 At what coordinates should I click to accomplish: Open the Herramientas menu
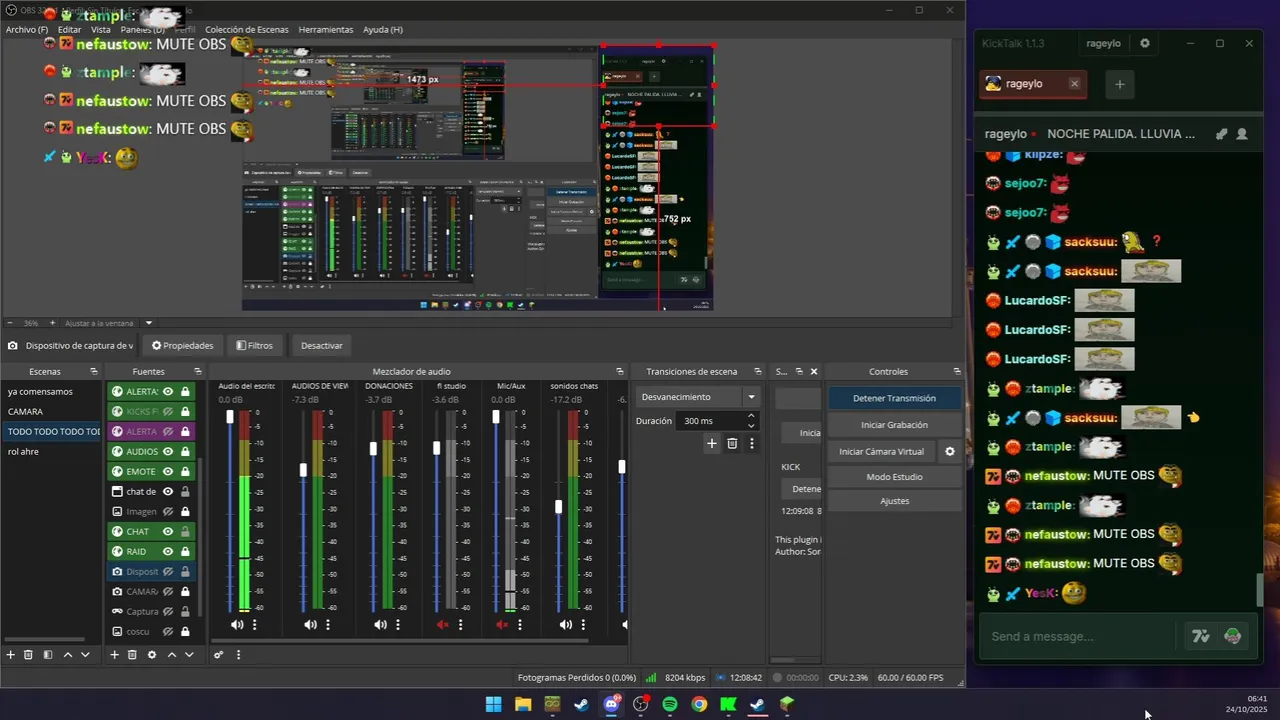coord(326,30)
